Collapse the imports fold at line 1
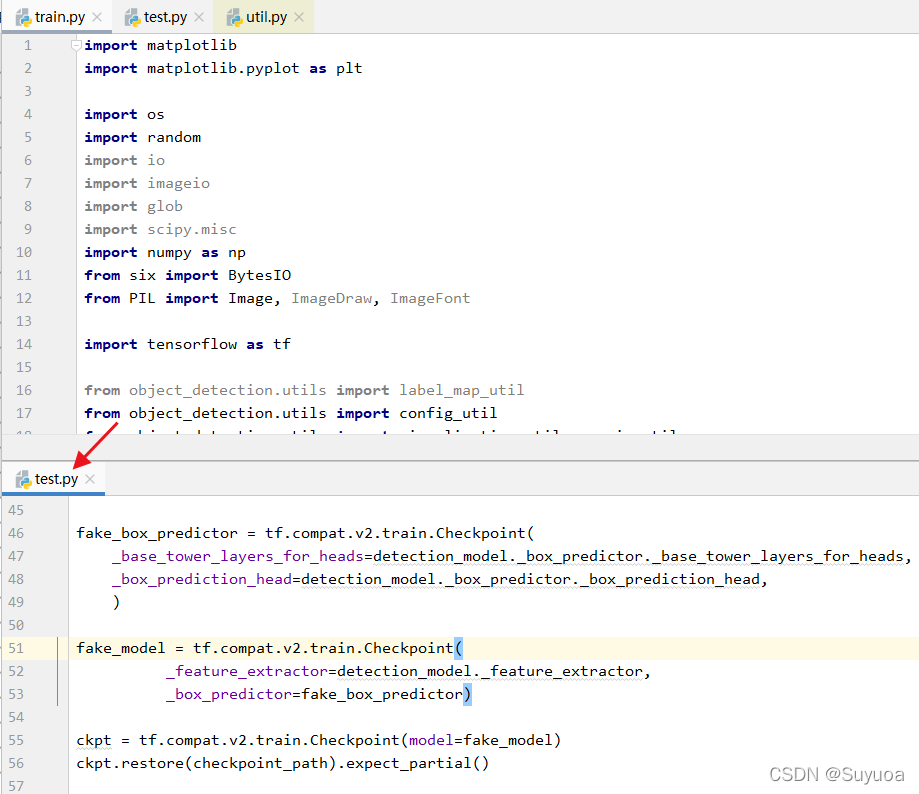Image resolution: width=919 pixels, height=794 pixels. [76, 45]
